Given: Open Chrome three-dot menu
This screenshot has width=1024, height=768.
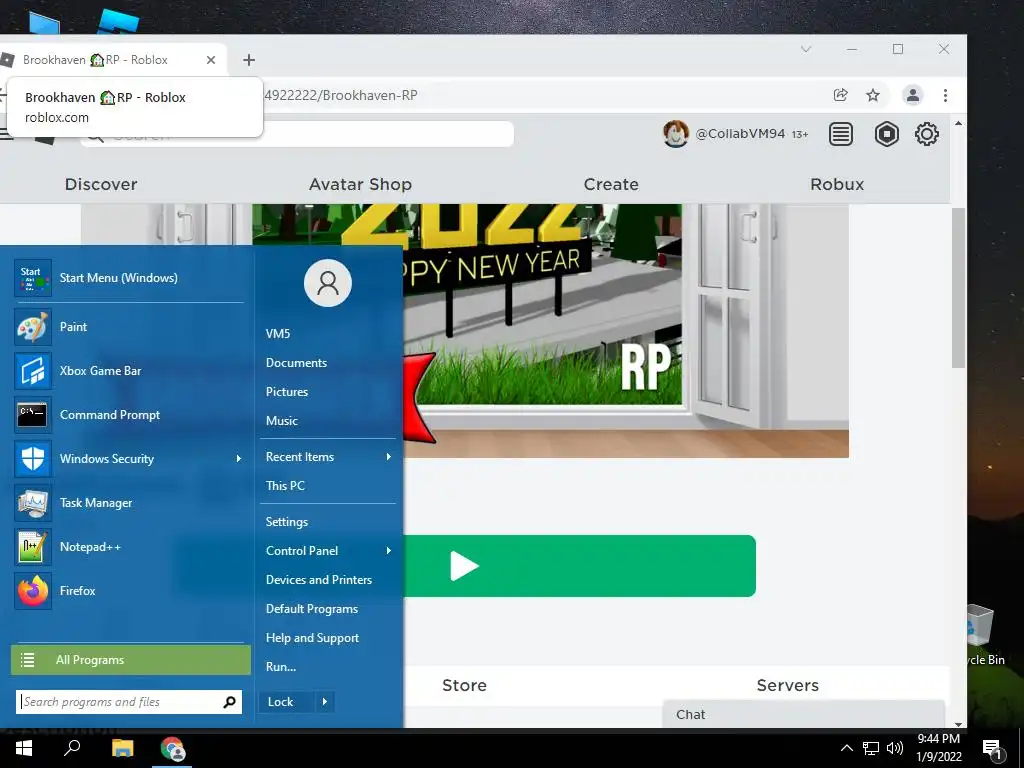Looking at the screenshot, I should pyautogui.click(x=945, y=95).
